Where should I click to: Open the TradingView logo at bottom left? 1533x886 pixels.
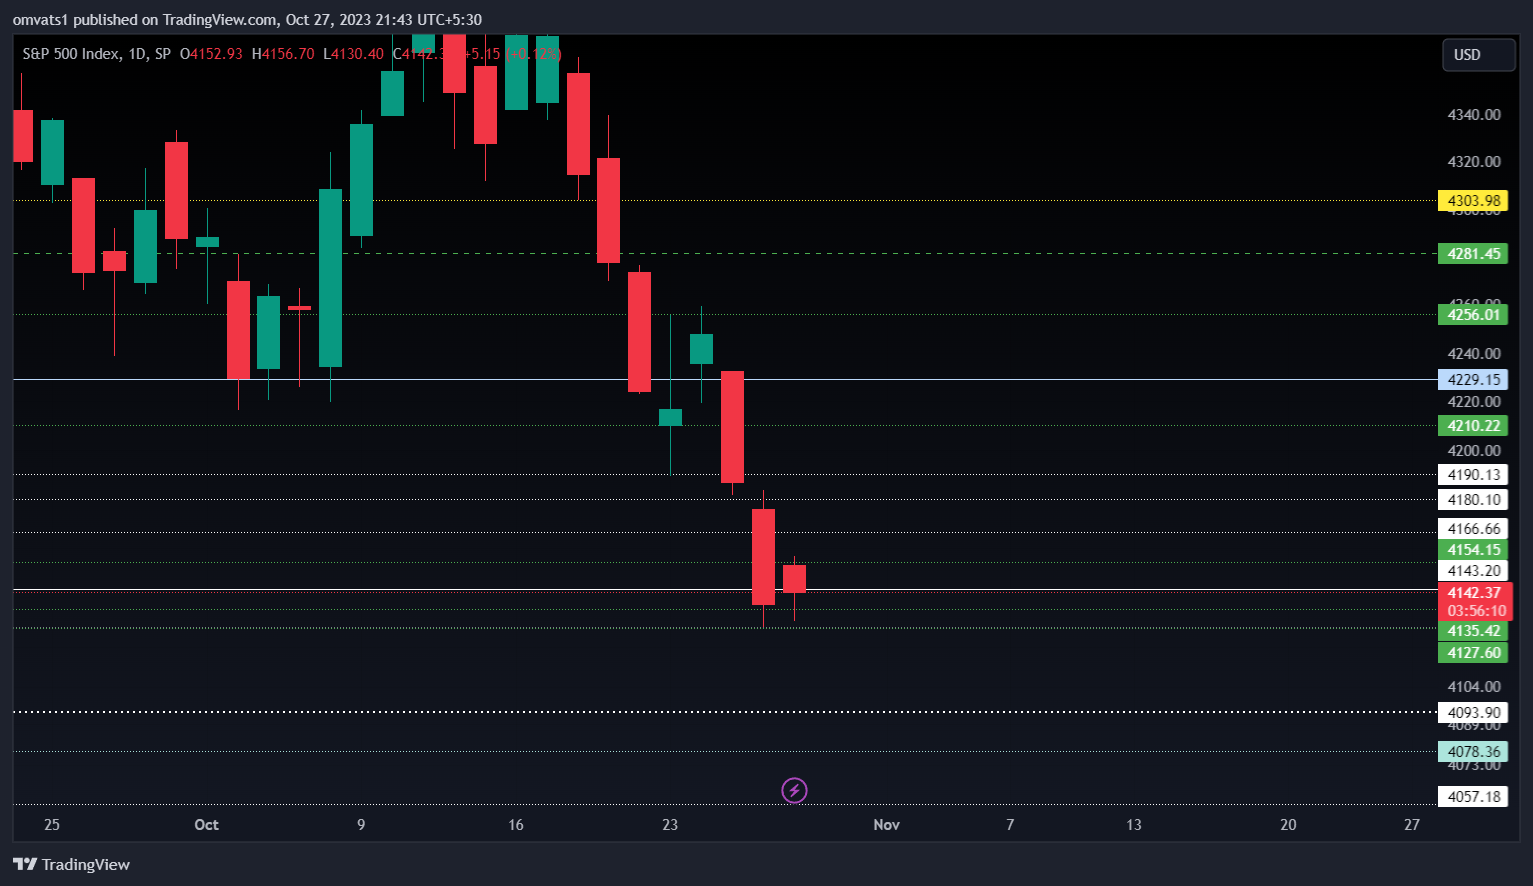[x=71, y=864]
